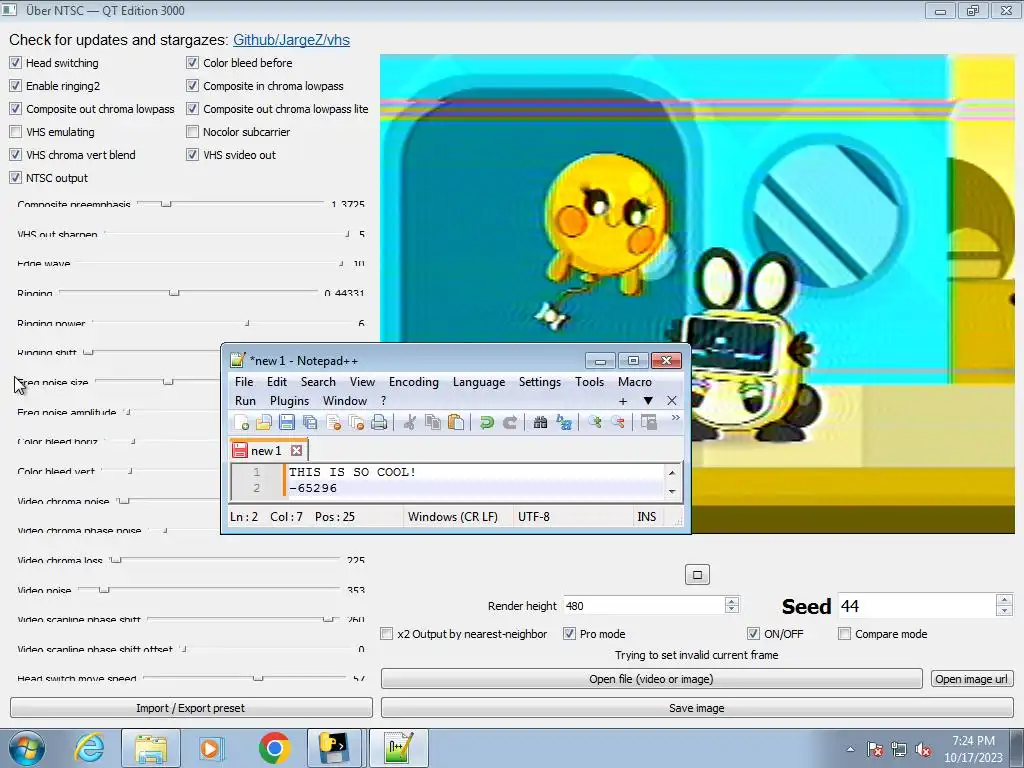Toggle VHS svideo out checkbox
This screenshot has height=768, width=1024.
[x=193, y=155]
